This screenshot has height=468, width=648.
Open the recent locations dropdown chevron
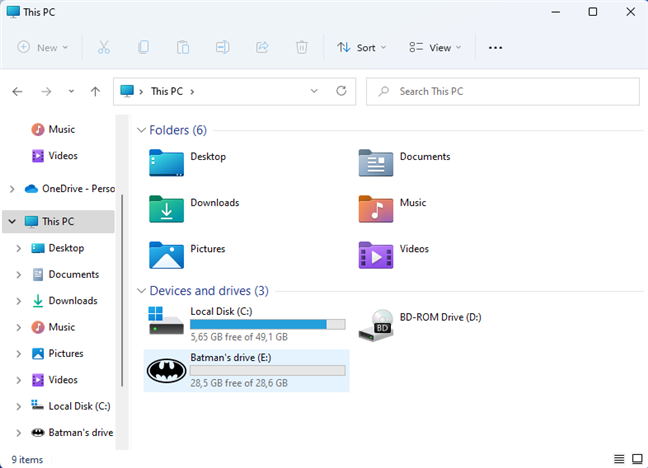71,91
